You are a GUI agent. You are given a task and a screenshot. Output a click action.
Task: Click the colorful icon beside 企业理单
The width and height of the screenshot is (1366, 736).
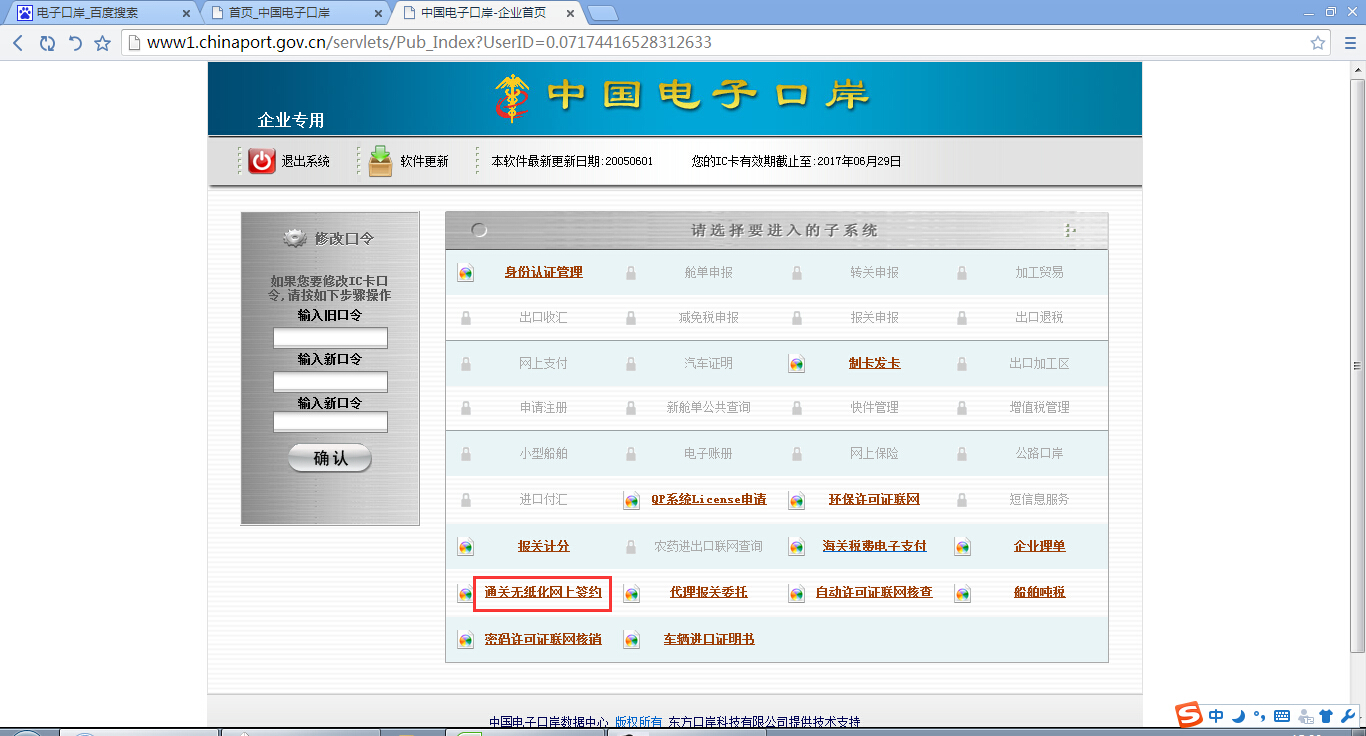coord(962,547)
